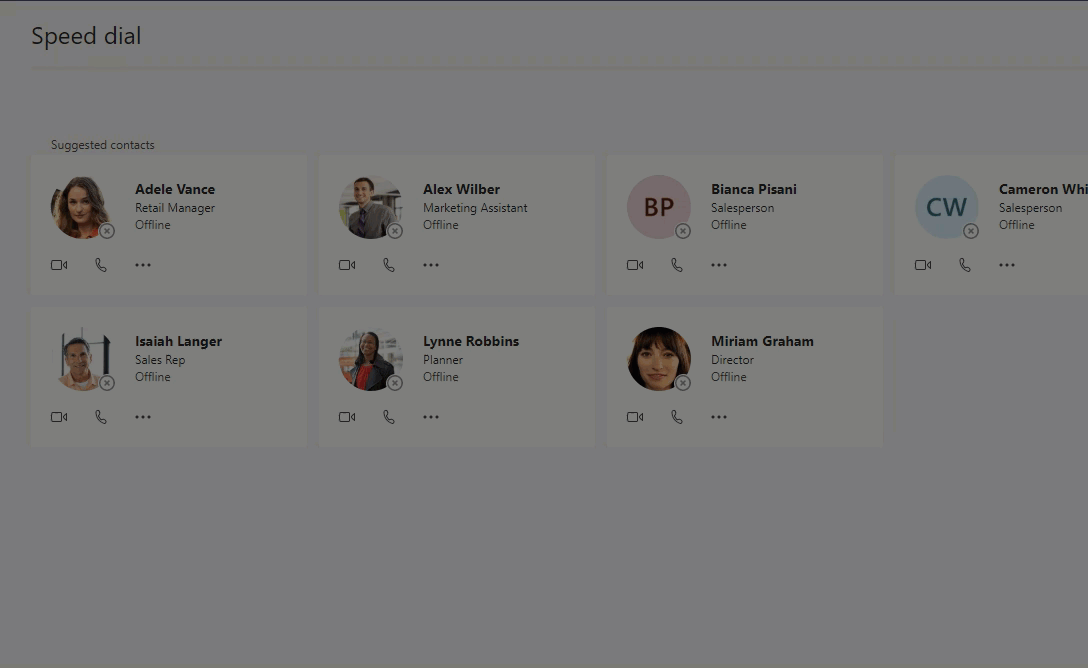Start audio call with Adele Vance
The width and height of the screenshot is (1088, 668).
101,265
